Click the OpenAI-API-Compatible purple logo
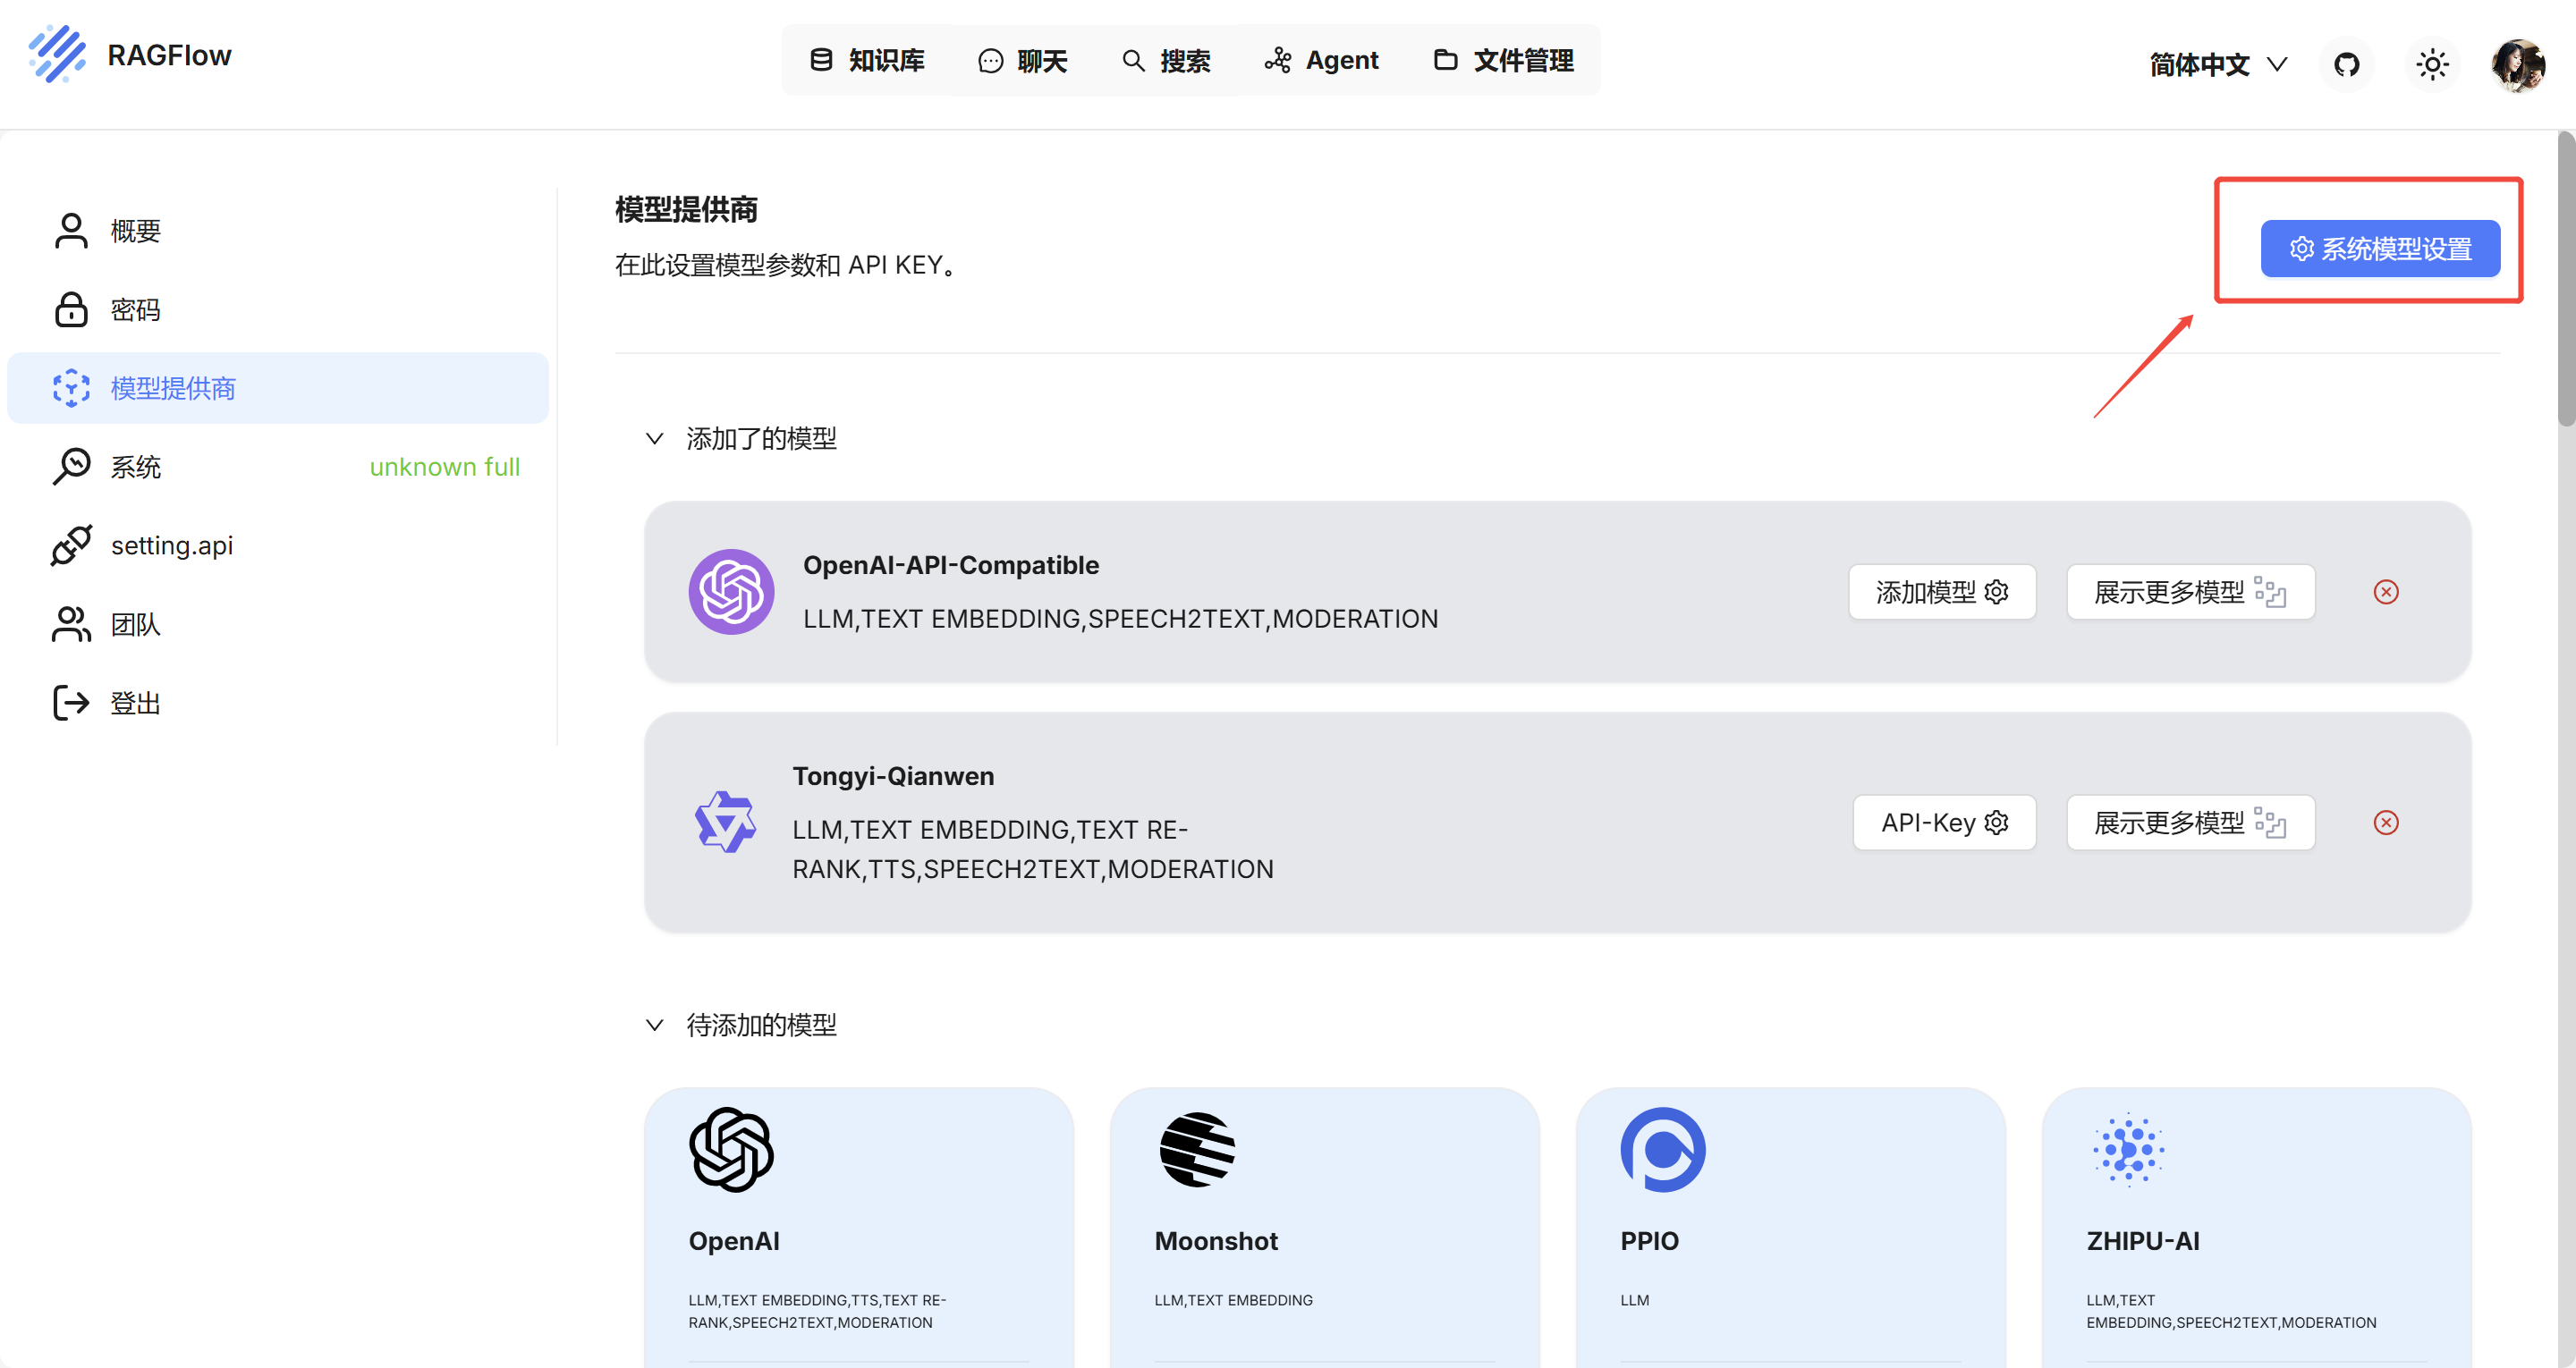The width and height of the screenshot is (2576, 1368). [731, 592]
